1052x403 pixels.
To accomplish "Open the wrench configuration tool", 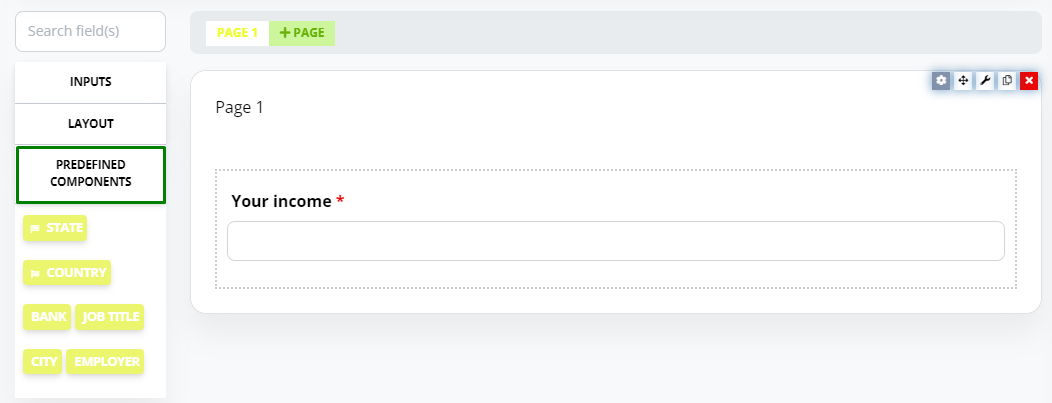I will [985, 80].
